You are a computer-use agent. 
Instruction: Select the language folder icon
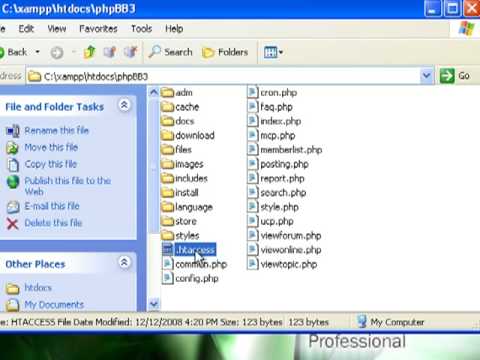pos(168,207)
